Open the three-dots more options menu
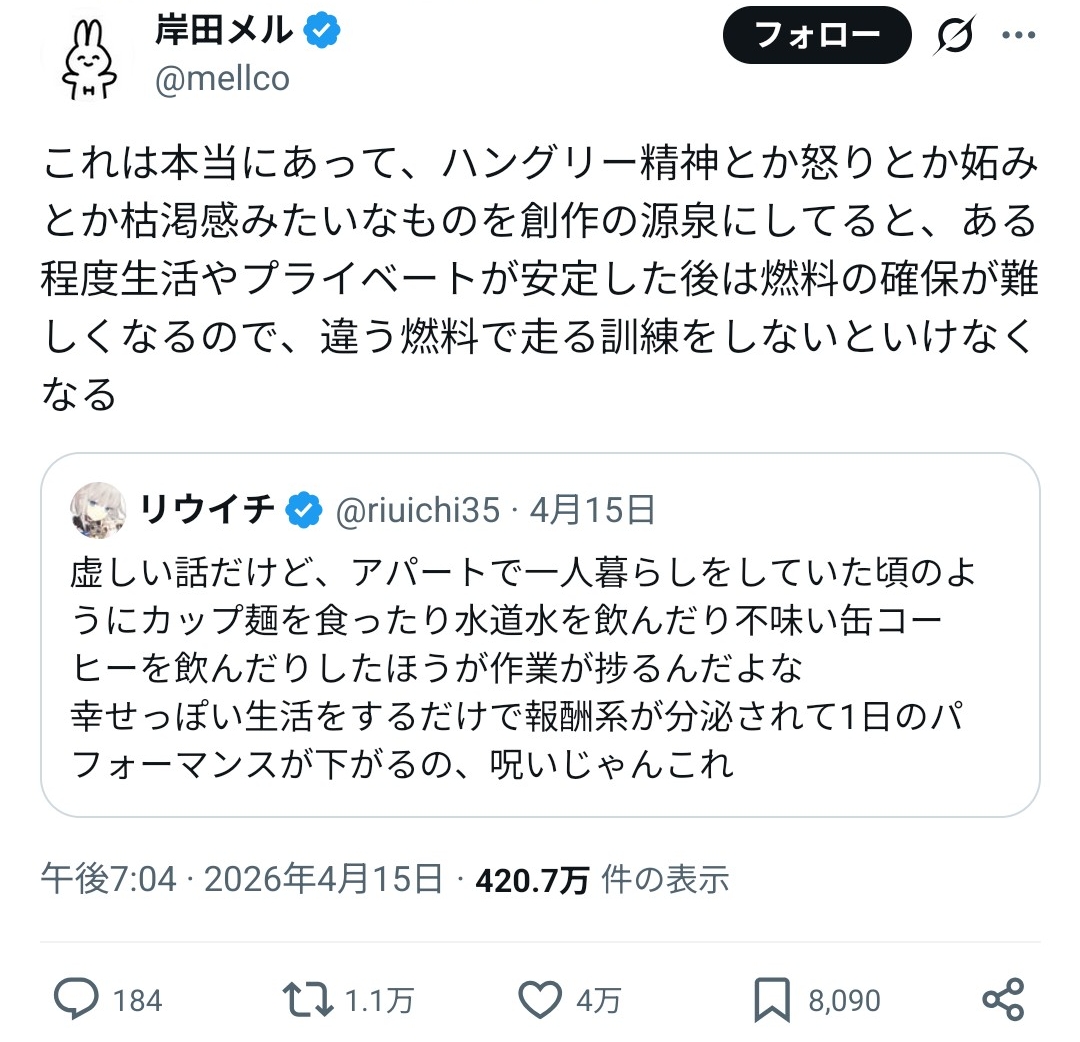1080x1042 pixels. tap(1019, 36)
